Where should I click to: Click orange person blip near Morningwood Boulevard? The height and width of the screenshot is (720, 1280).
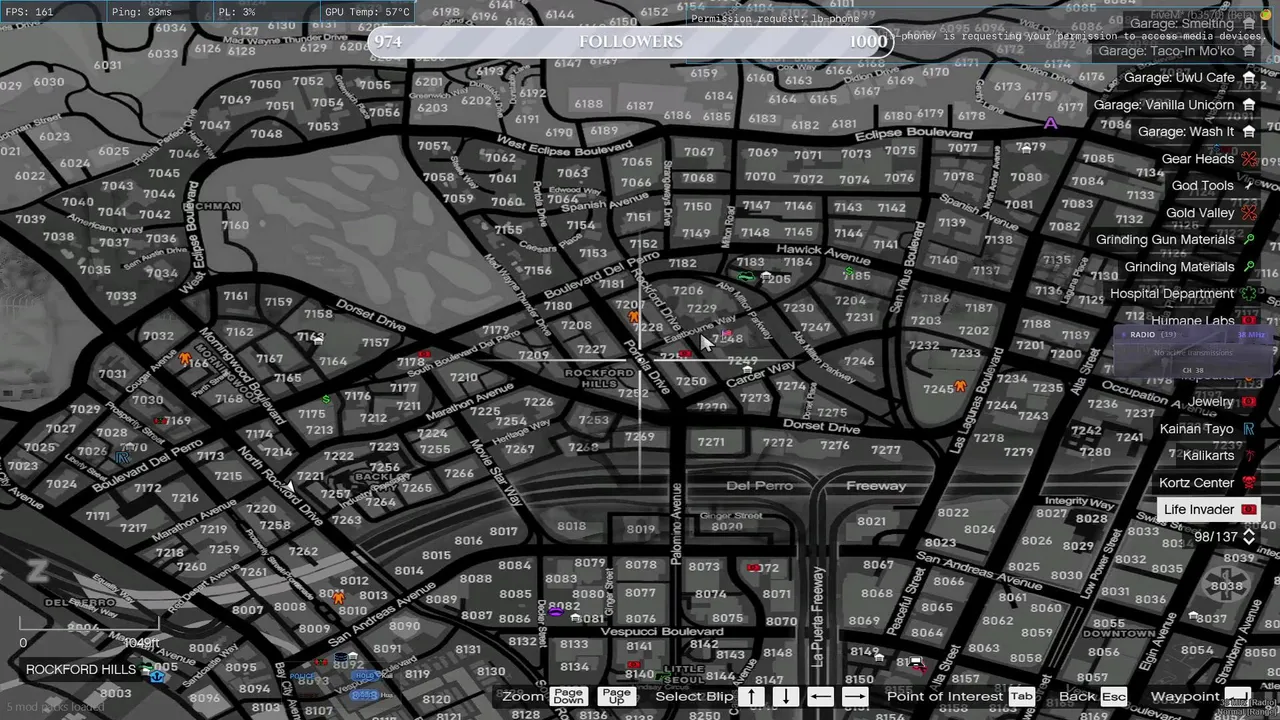click(185, 358)
